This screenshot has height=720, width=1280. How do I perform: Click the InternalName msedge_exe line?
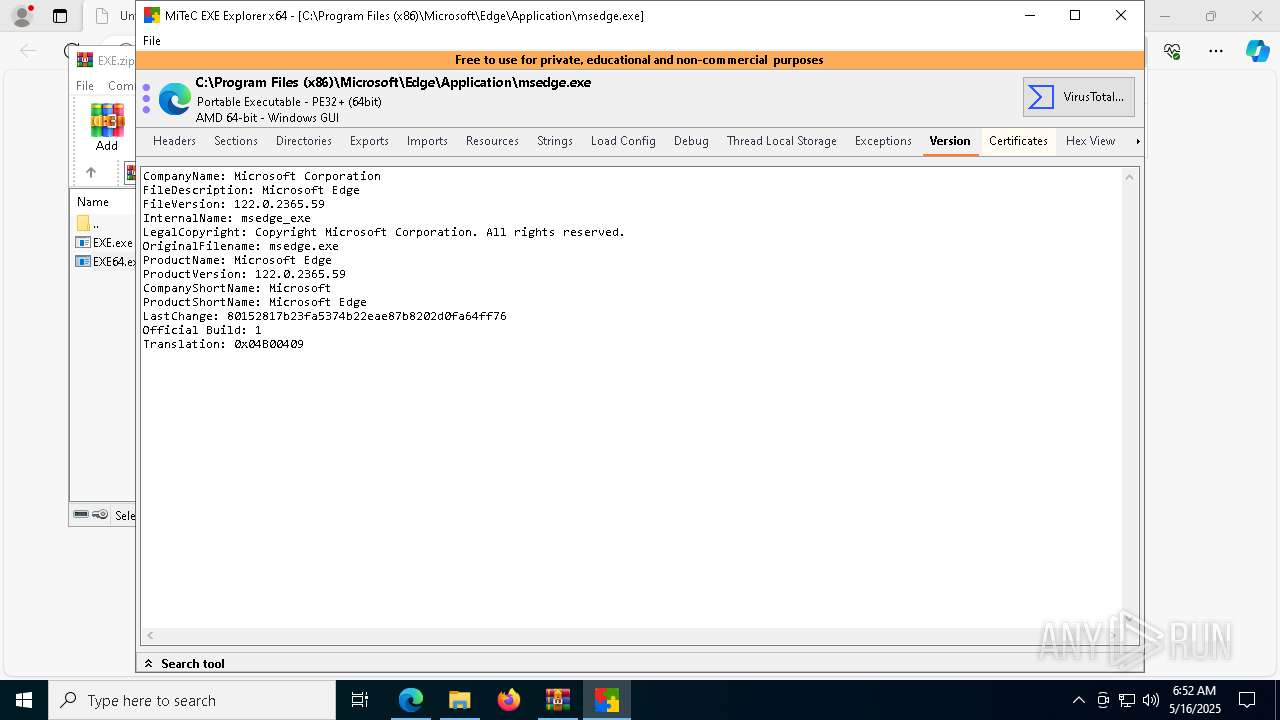coord(227,218)
